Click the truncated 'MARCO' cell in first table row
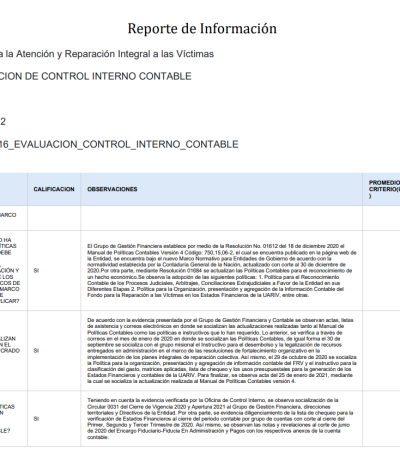 [x=13, y=218]
